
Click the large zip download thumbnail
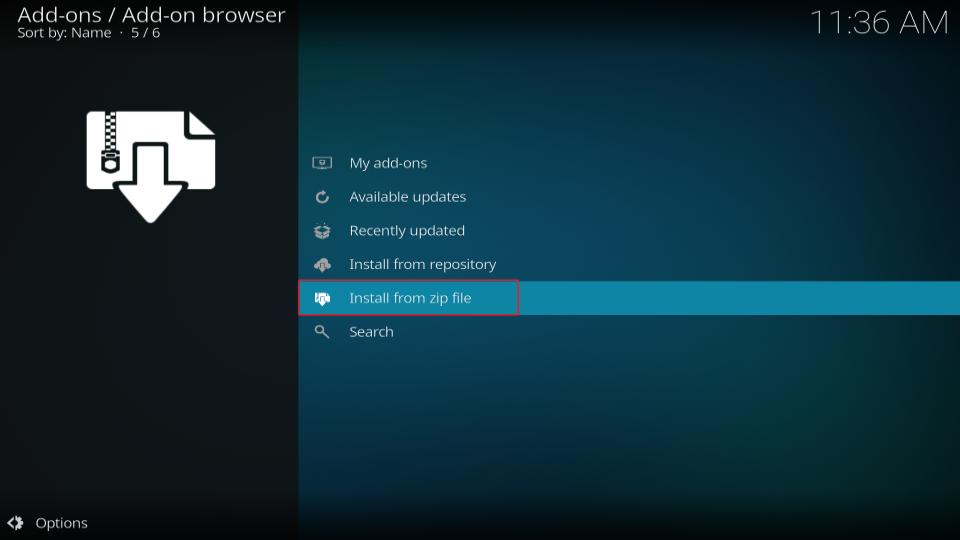click(151, 167)
